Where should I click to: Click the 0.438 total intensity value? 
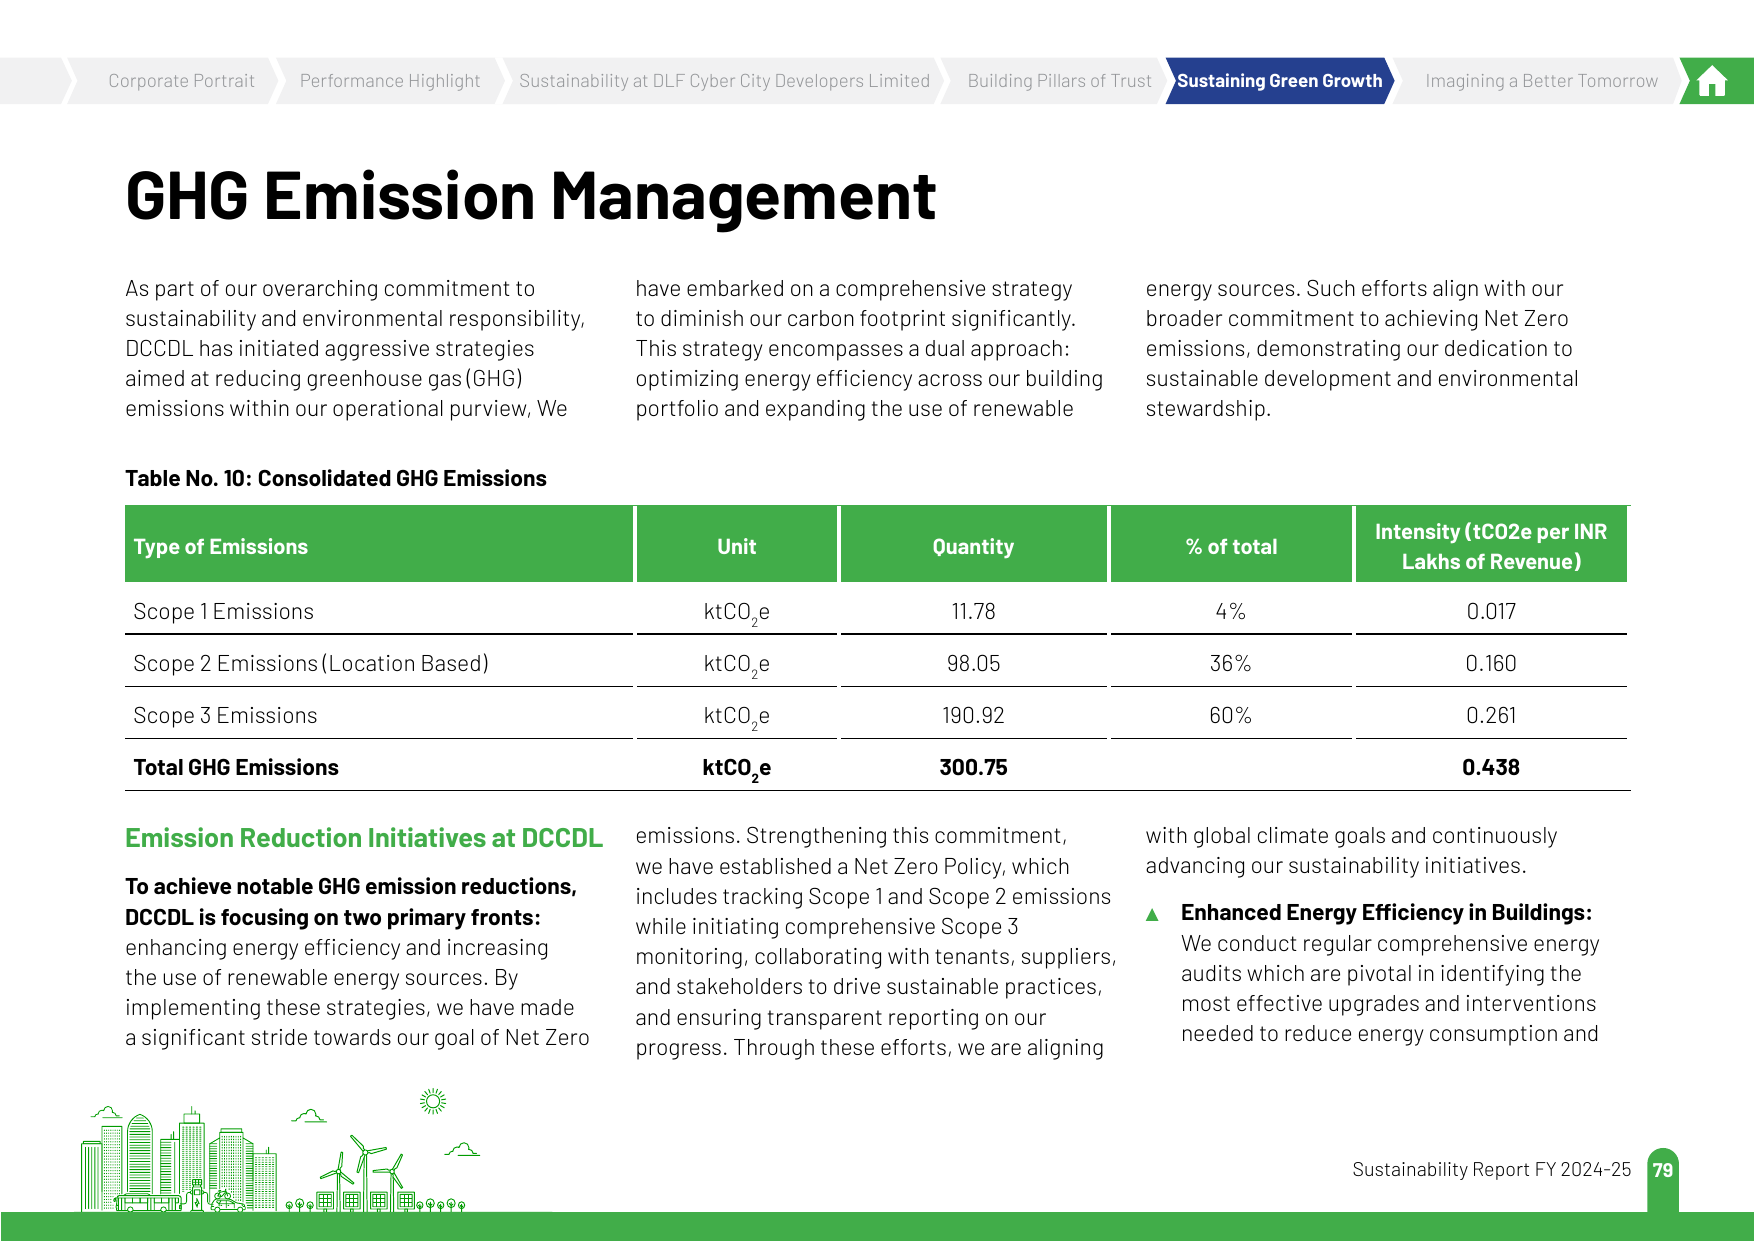tap(1491, 767)
